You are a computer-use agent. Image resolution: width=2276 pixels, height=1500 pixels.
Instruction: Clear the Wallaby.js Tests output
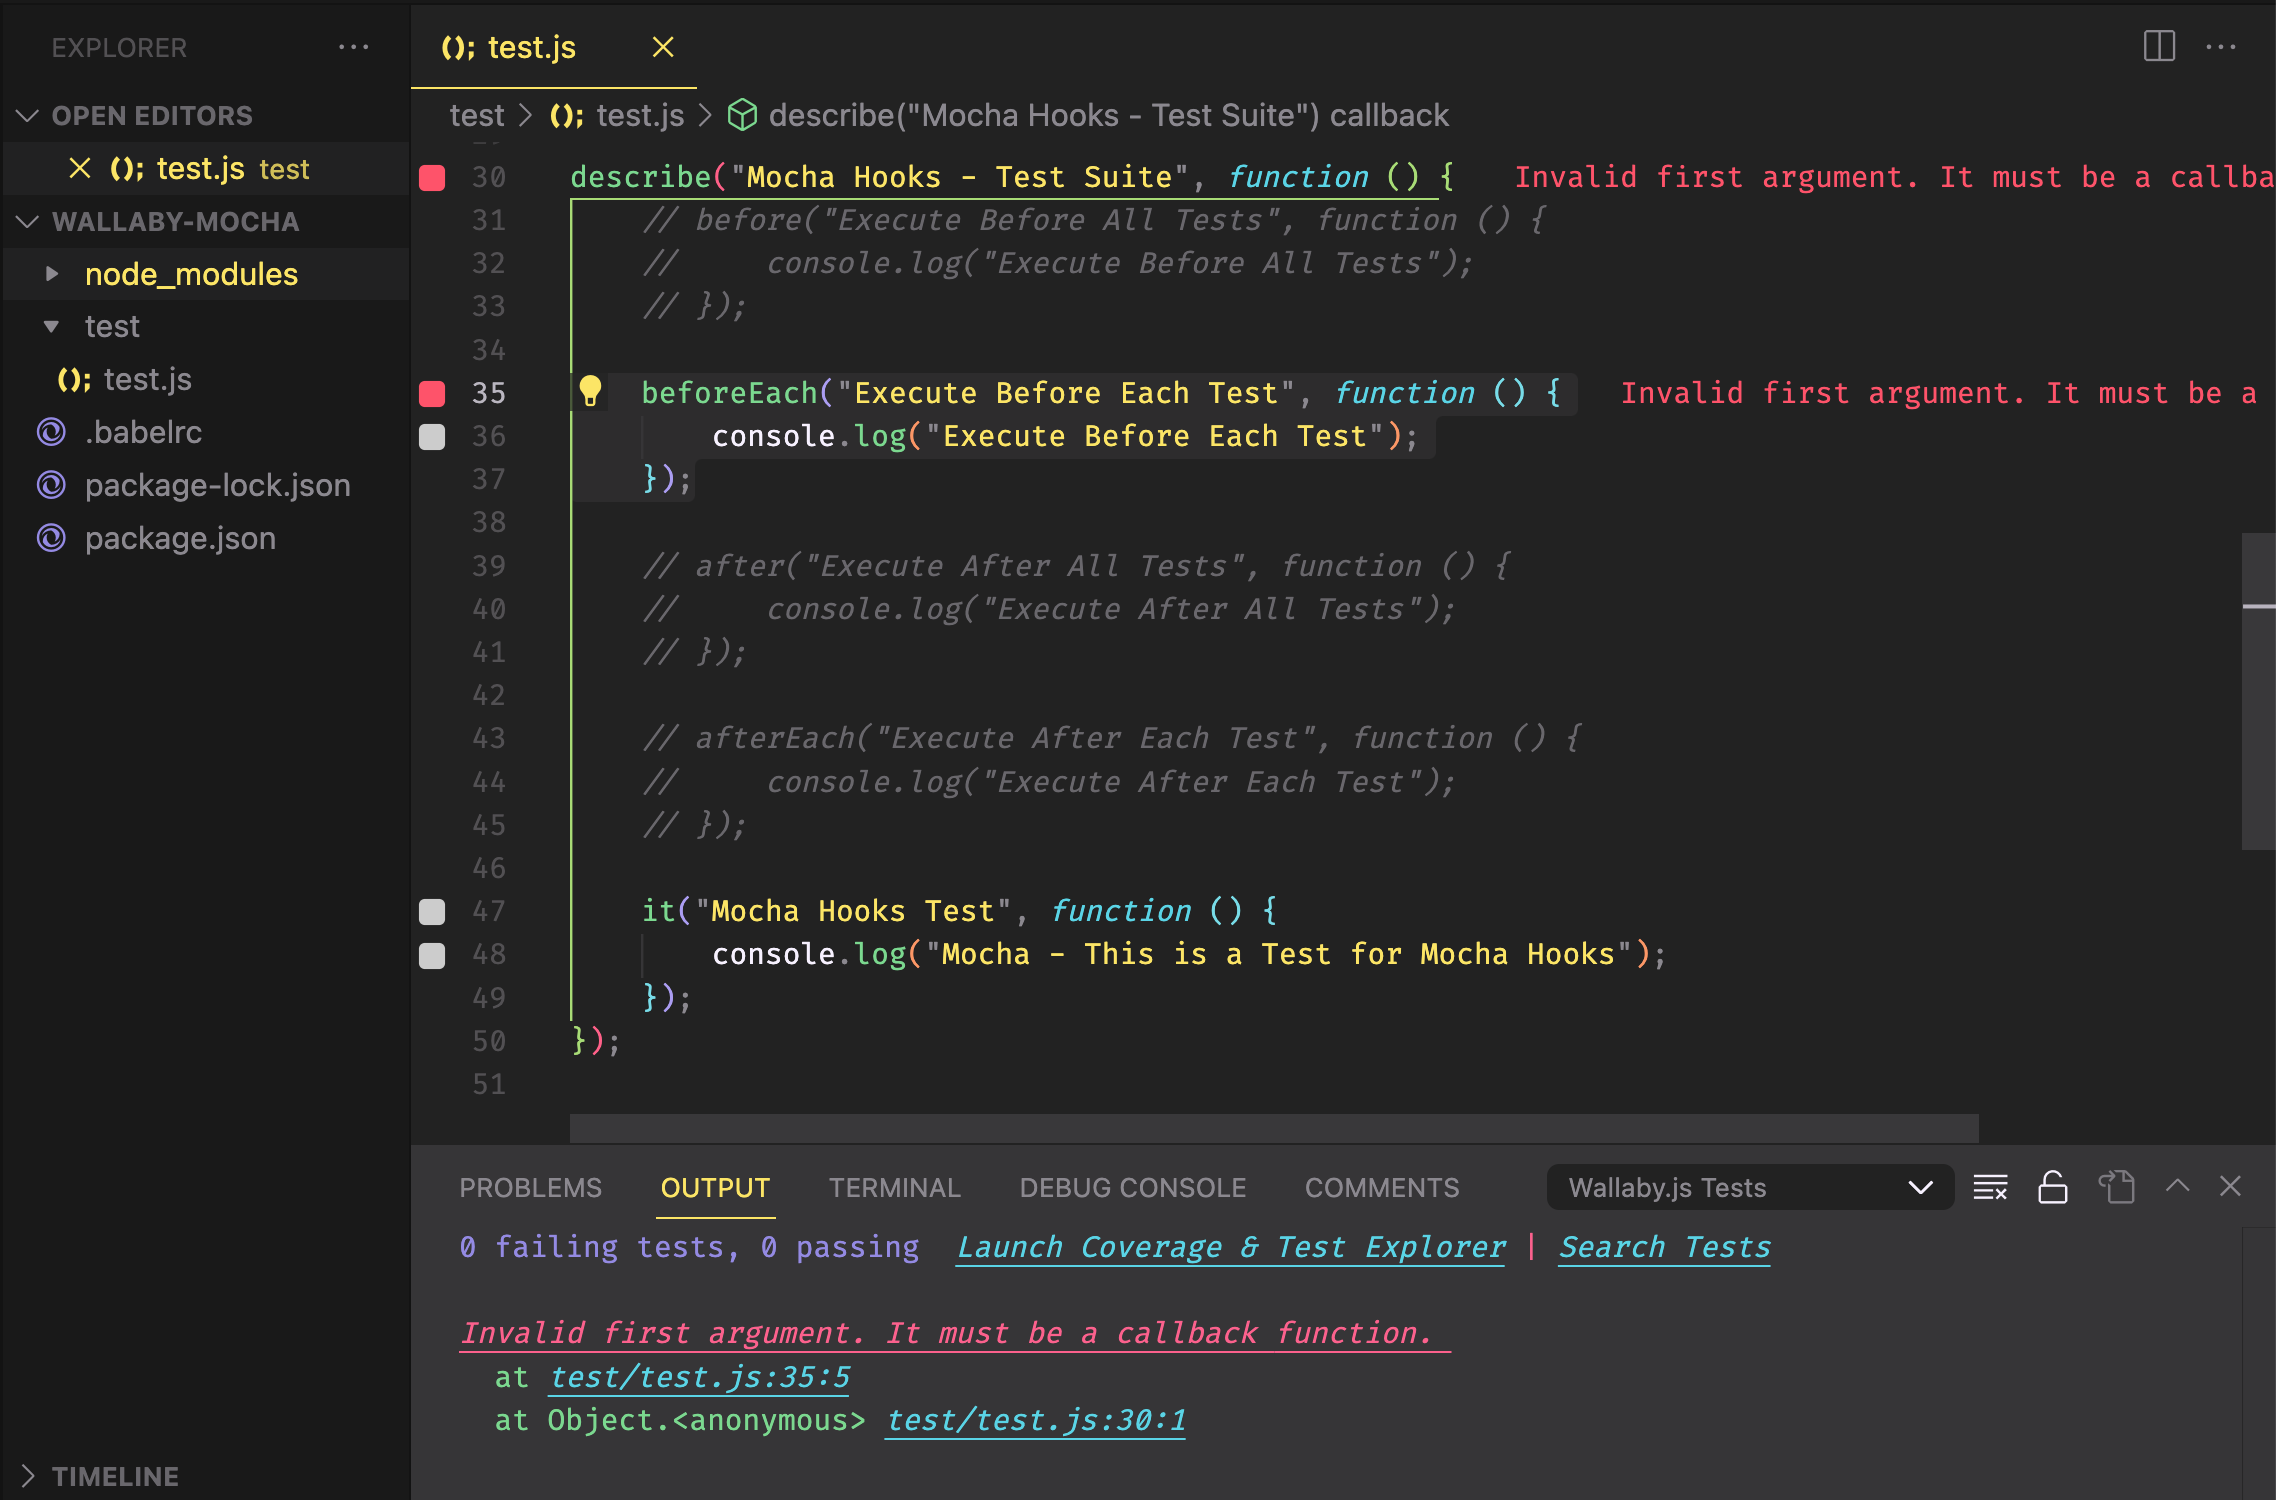coord(1990,1187)
